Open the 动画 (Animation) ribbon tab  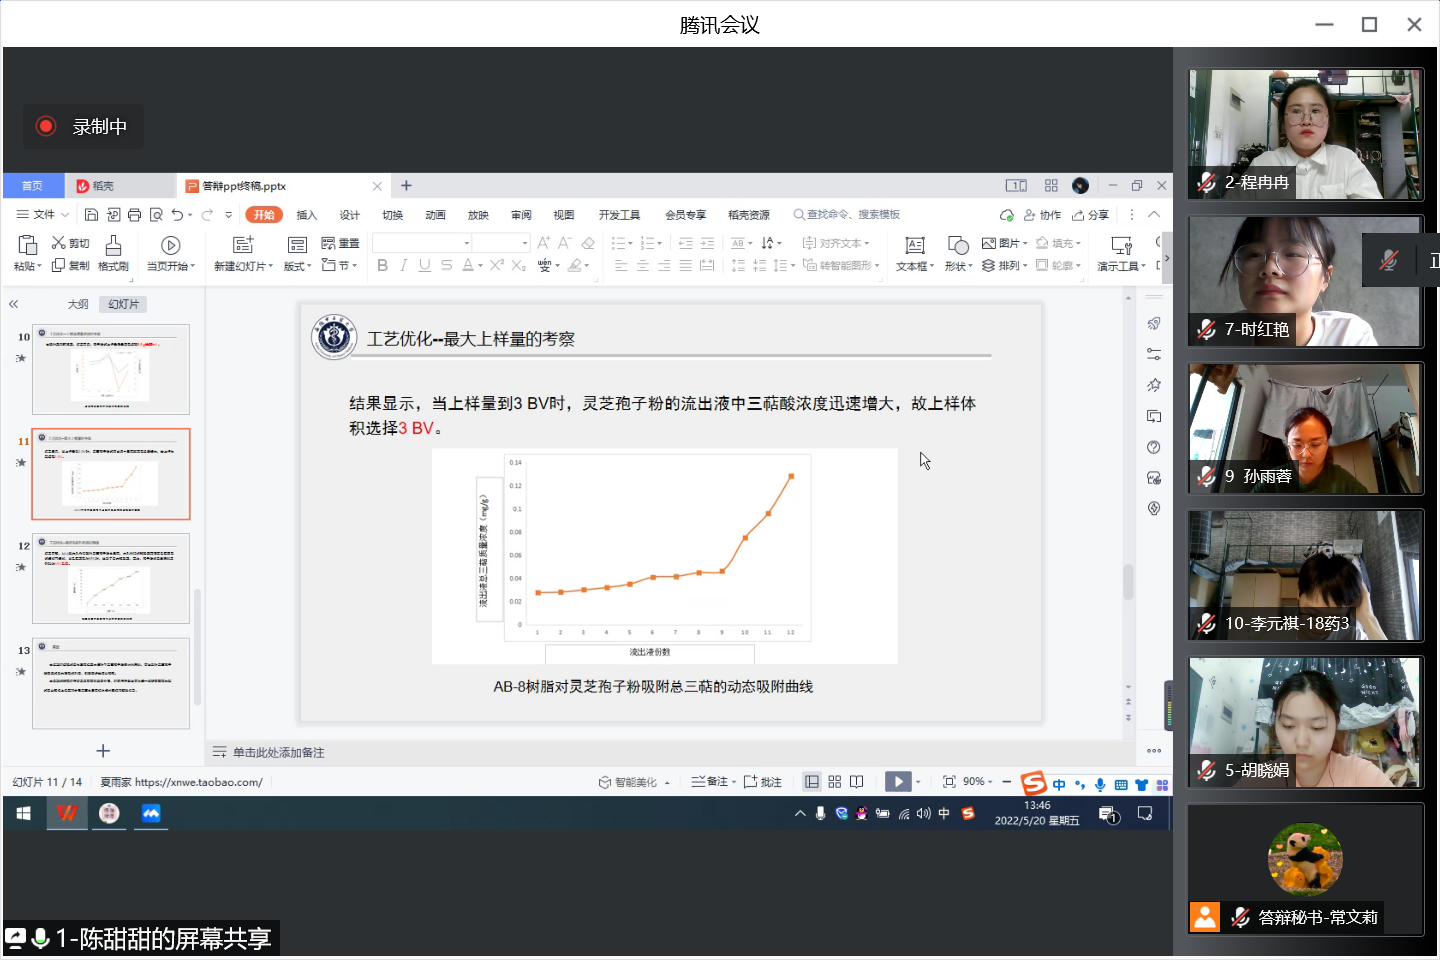[x=435, y=215]
